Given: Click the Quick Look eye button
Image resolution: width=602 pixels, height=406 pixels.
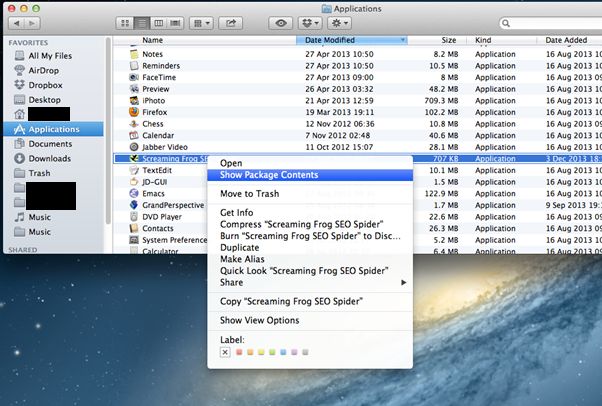Looking at the screenshot, I should (x=281, y=23).
